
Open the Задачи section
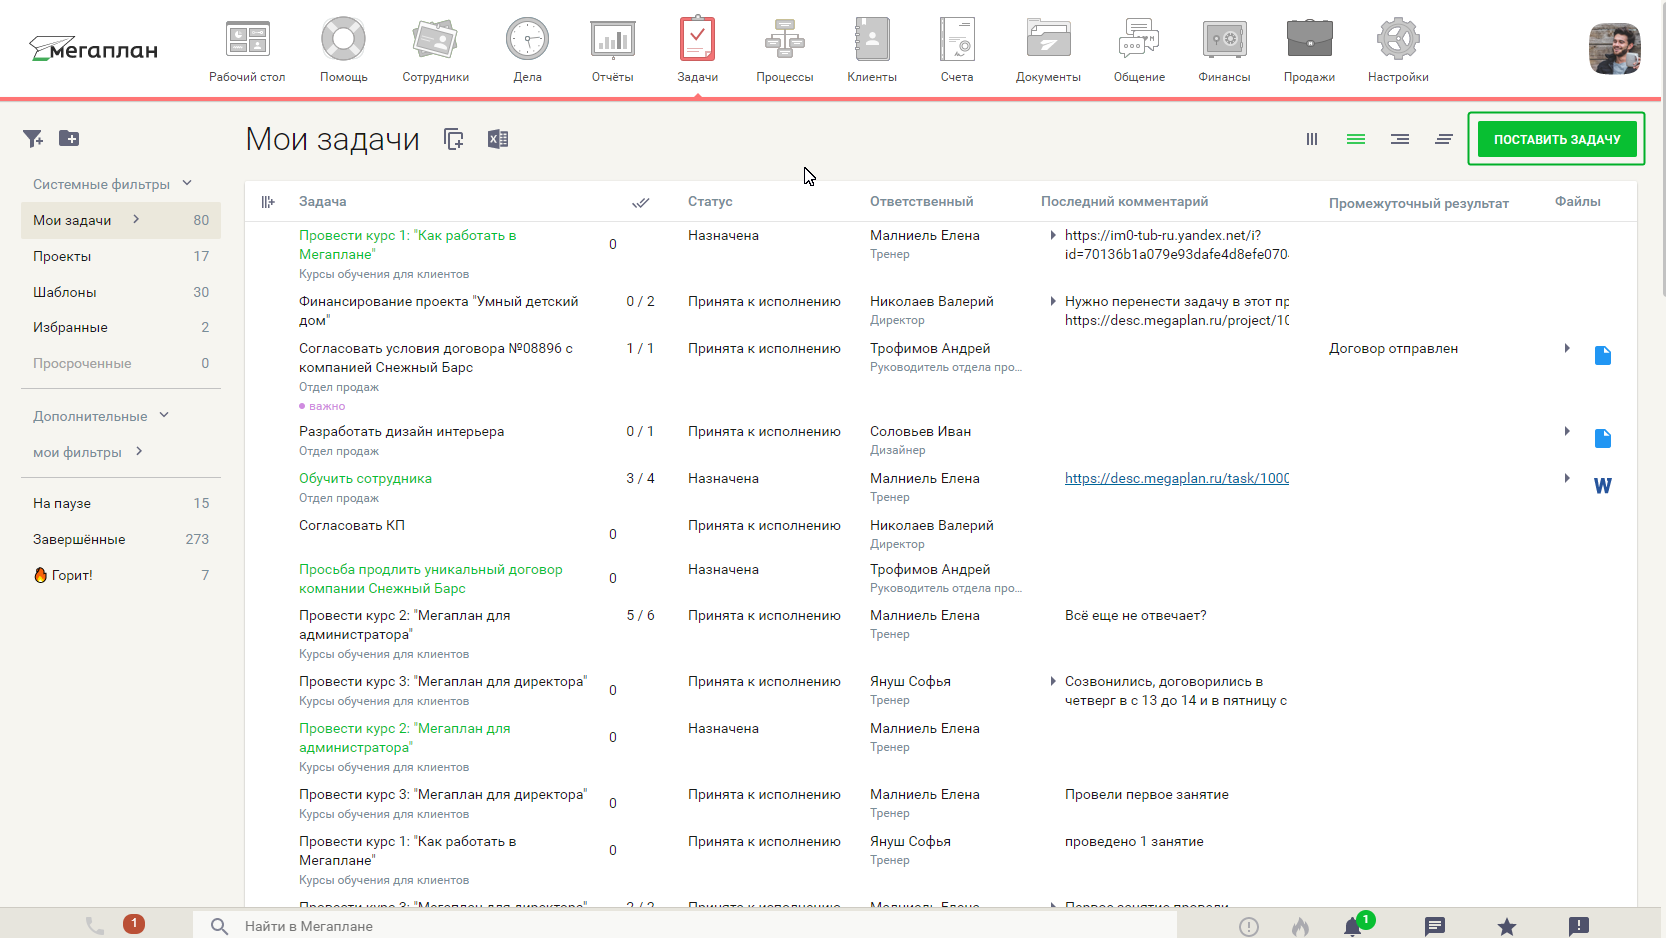coord(697,51)
